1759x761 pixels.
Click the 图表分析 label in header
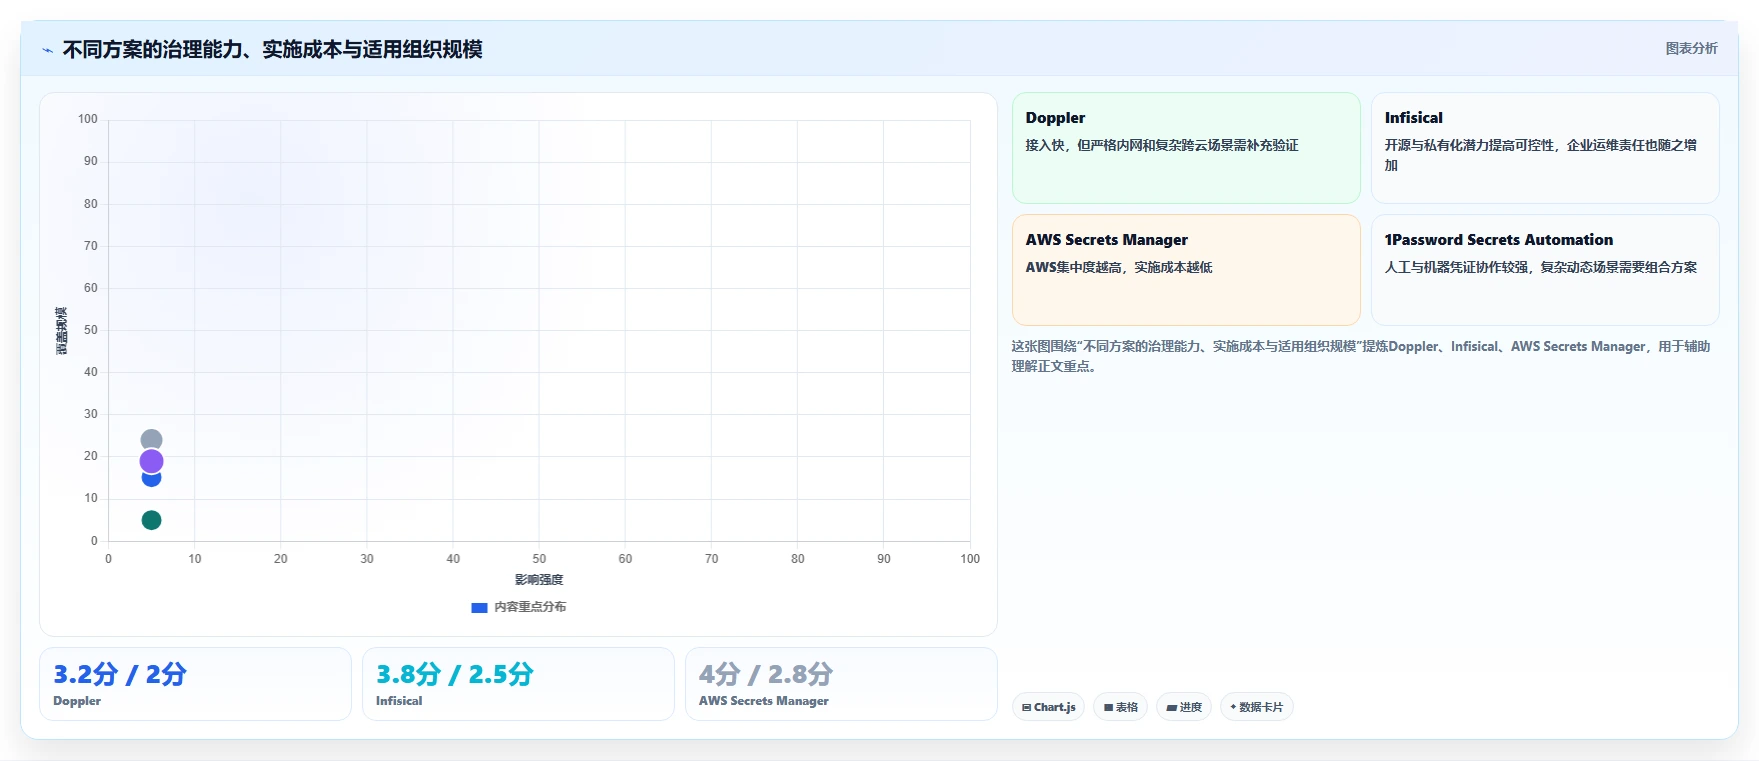pos(1691,48)
